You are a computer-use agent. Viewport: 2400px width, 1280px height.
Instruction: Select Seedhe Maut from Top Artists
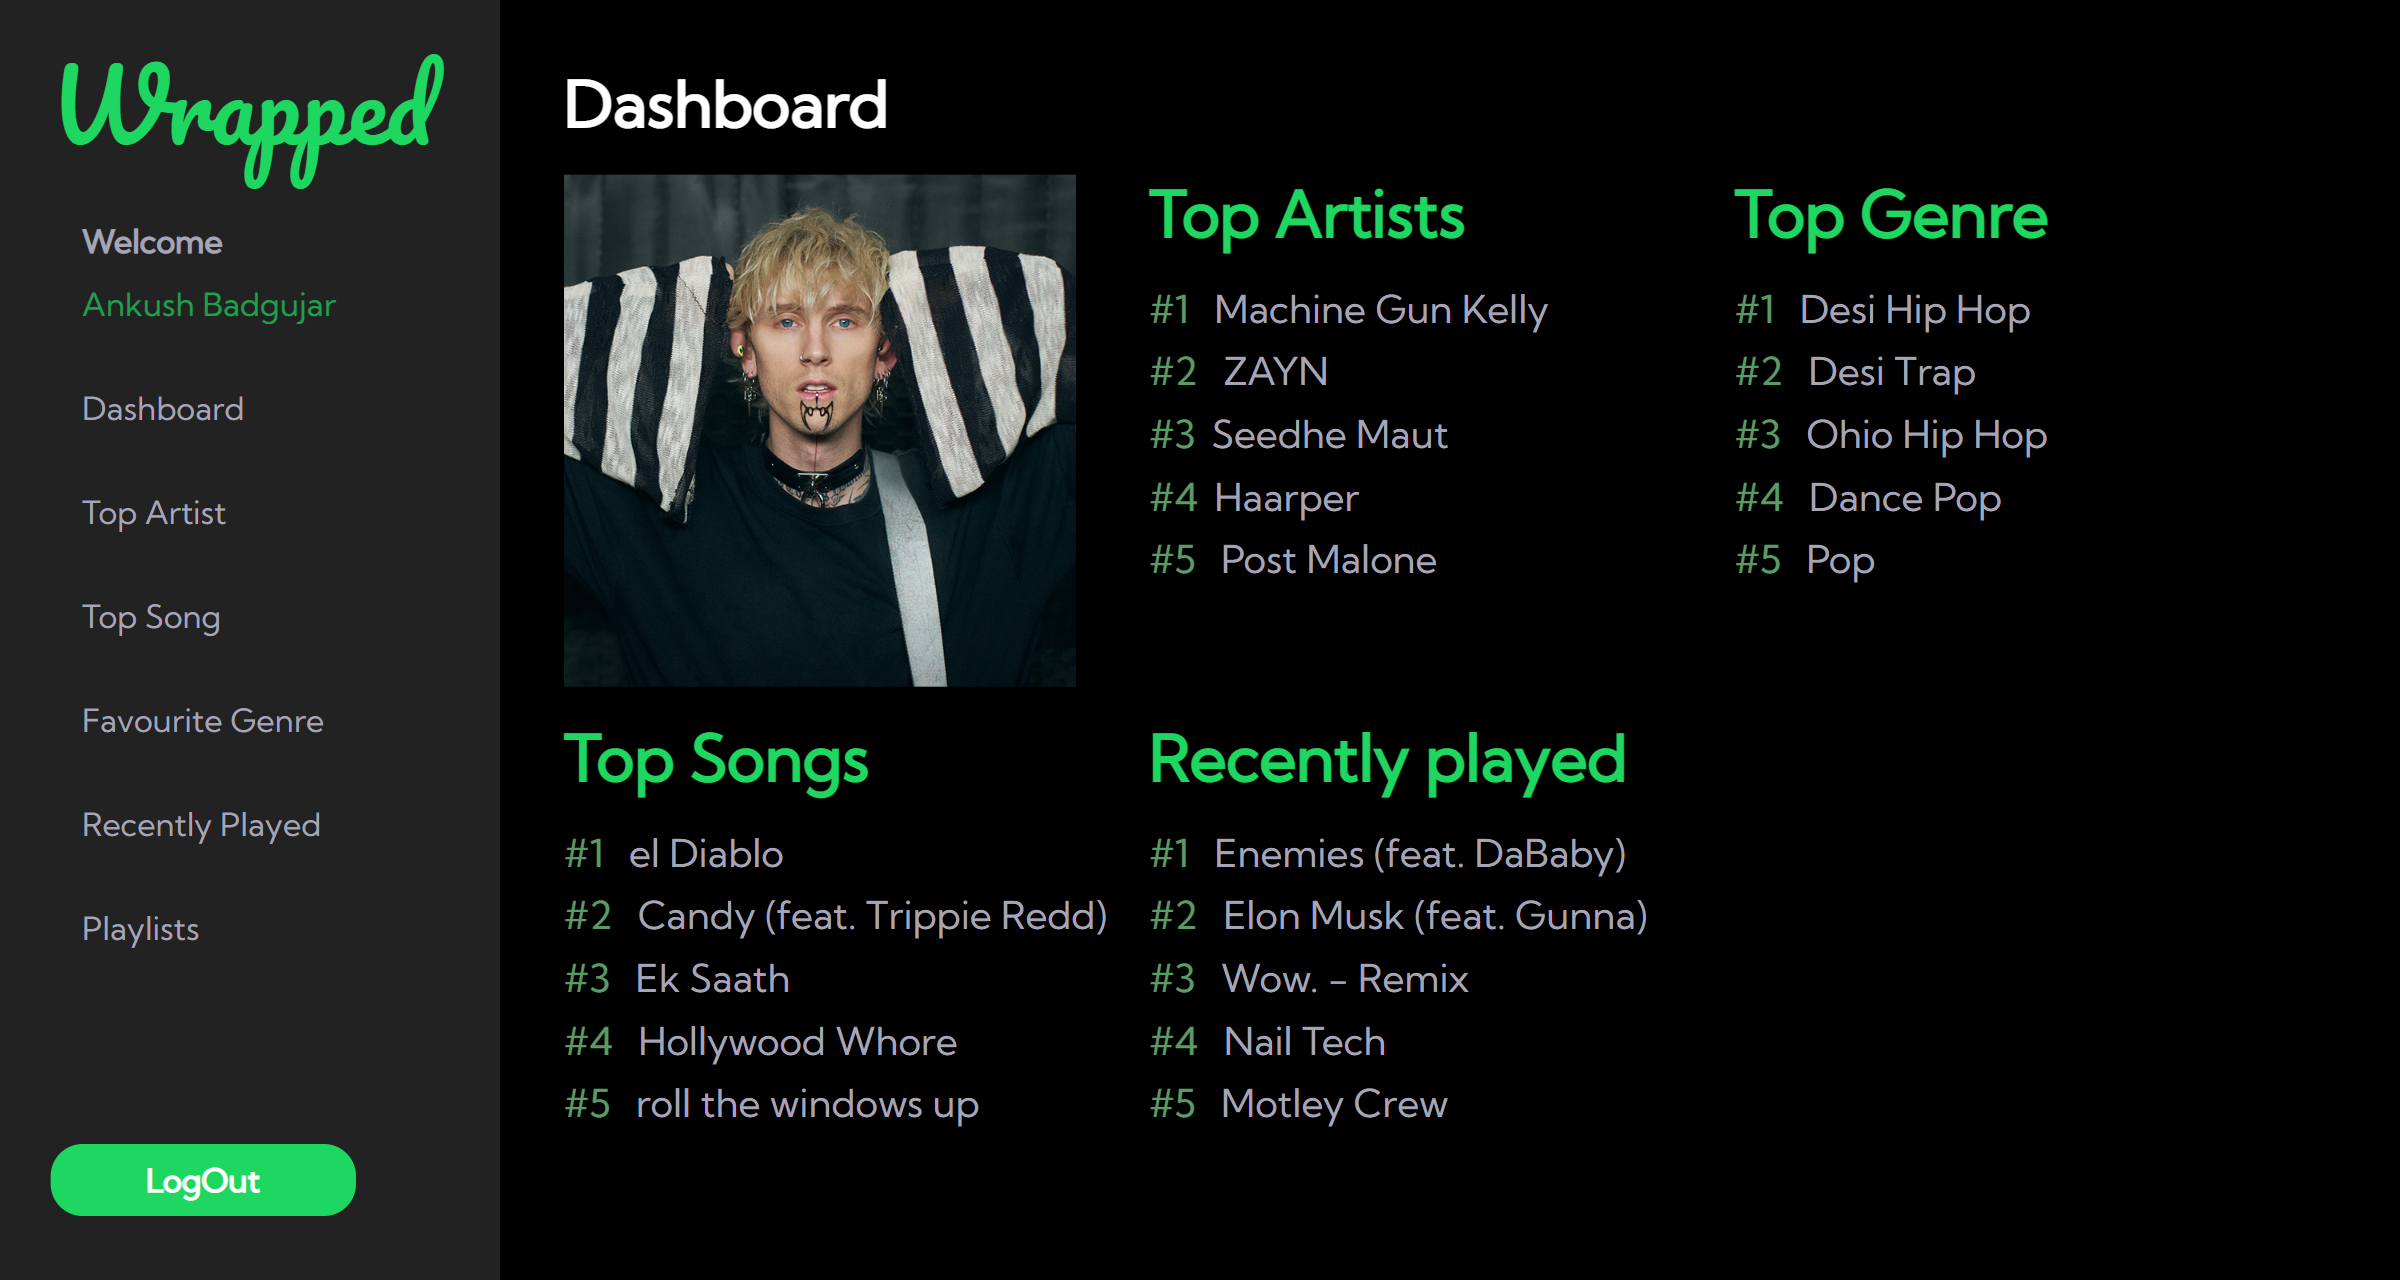point(1330,434)
